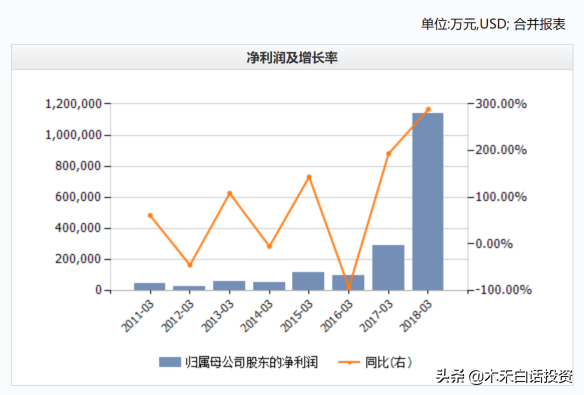The height and width of the screenshot is (395, 584).
Task: Click the 2015-03 growth rate line point
Action: (x=309, y=177)
